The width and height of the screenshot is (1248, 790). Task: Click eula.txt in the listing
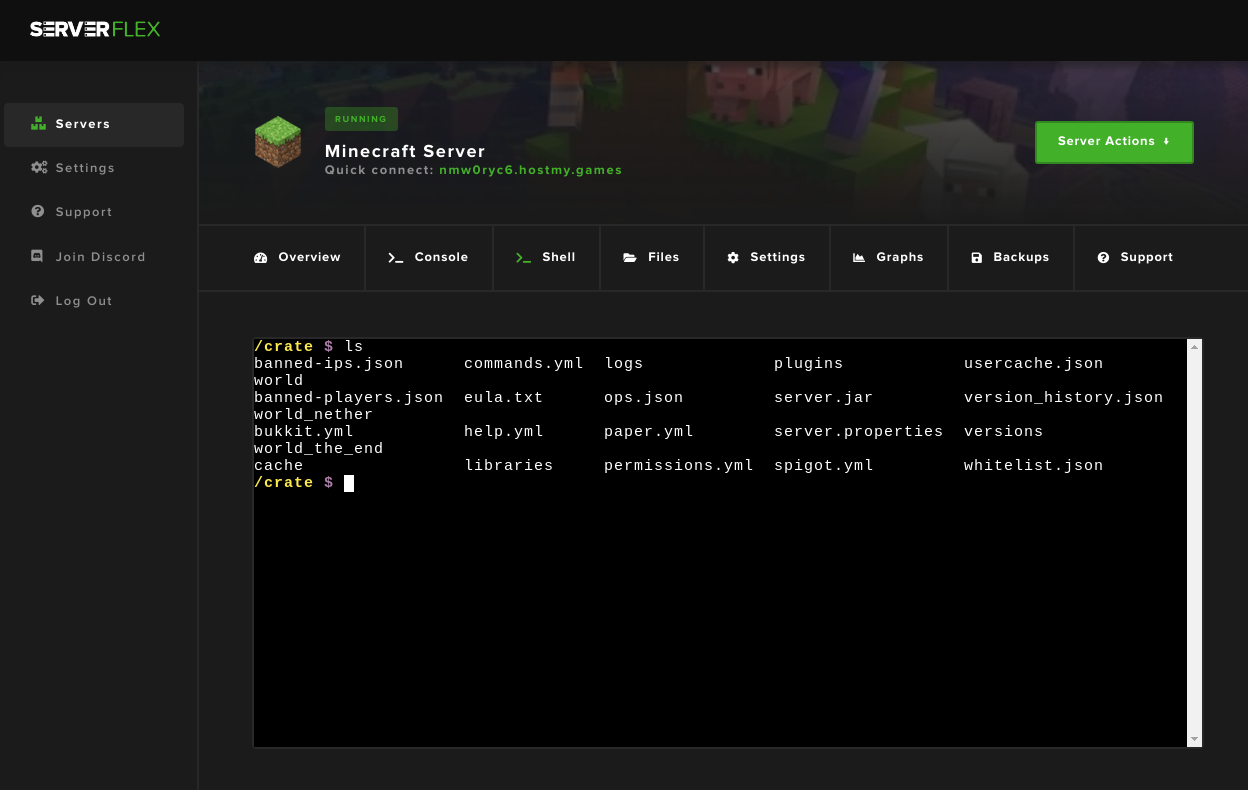click(x=504, y=398)
